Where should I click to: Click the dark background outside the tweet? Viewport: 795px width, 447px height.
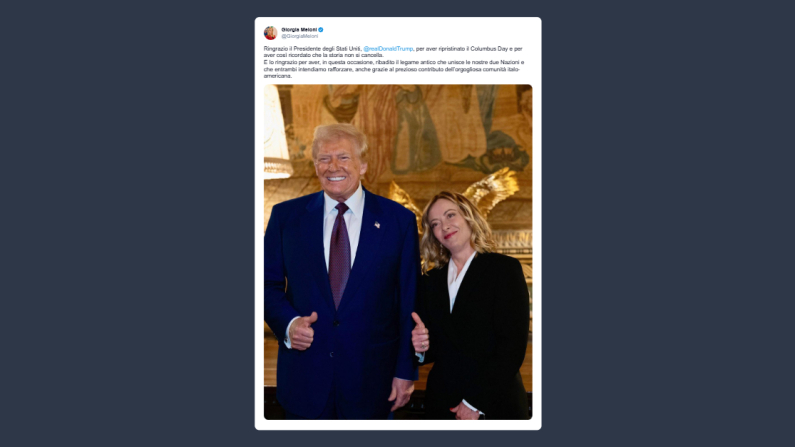(x=127, y=223)
